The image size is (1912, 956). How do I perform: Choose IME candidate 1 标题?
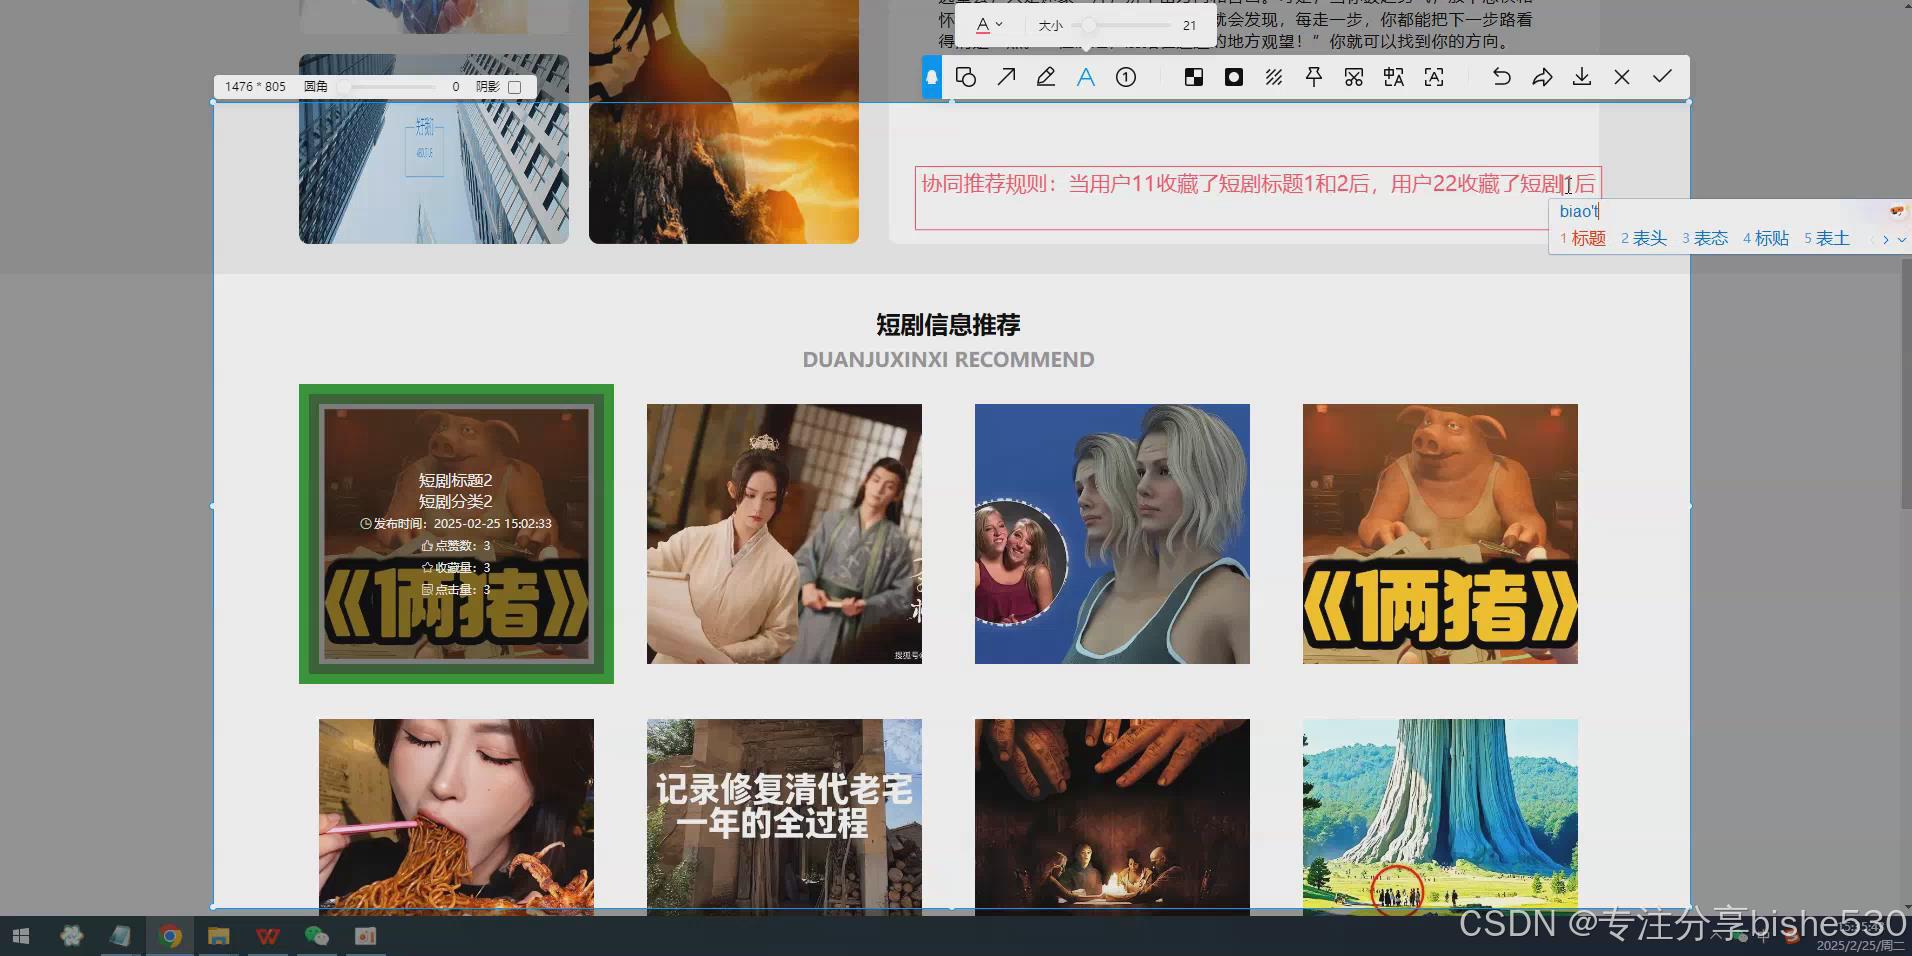tap(1583, 238)
